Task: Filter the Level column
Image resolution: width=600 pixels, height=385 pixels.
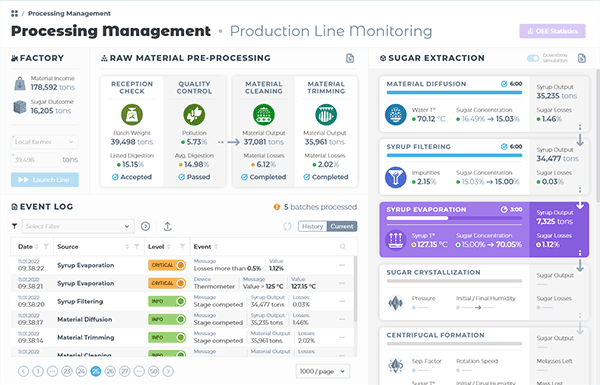Action: point(183,247)
